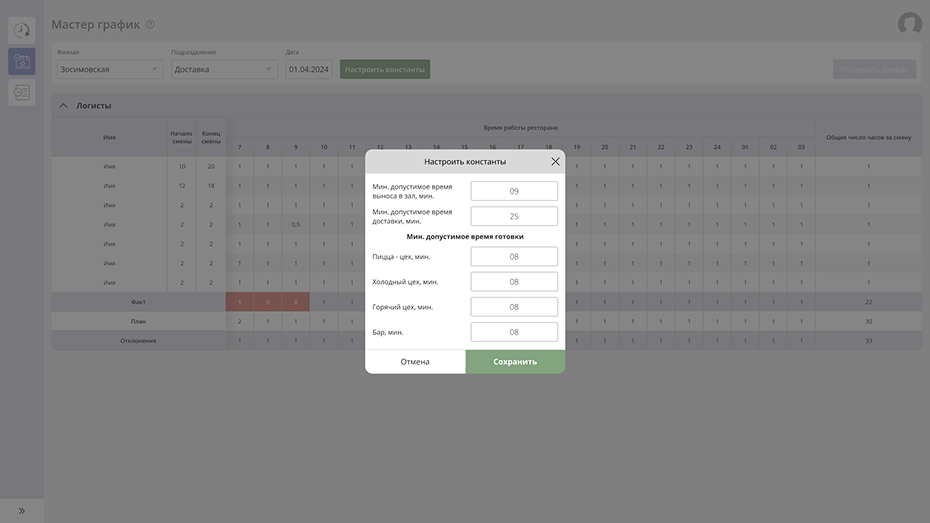Click the dine-in serving time field
Image resolution: width=930 pixels, height=523 pixels.
coord(514,191)
